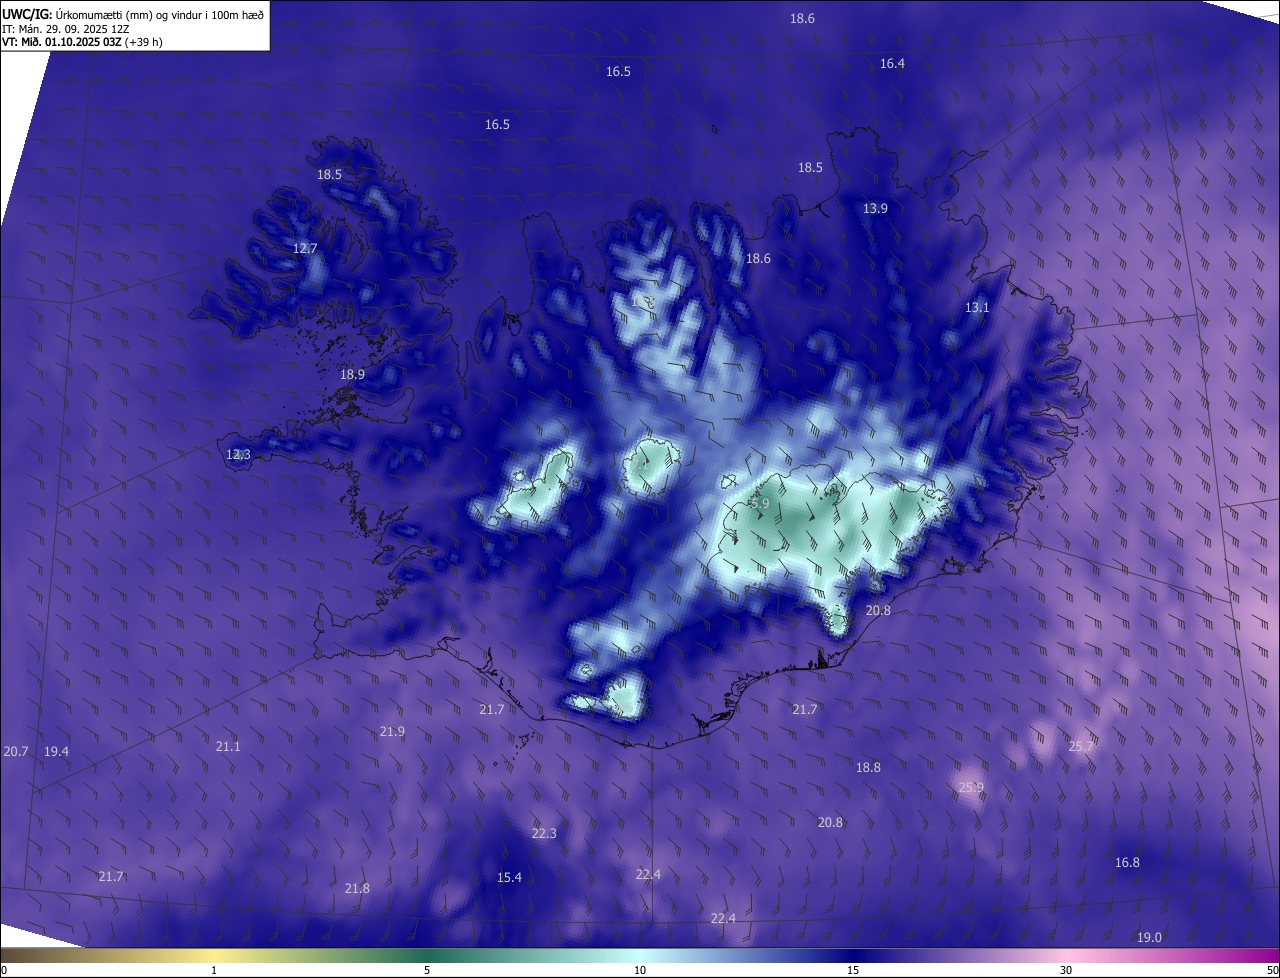1280x978 pixels.
Task: Select the 13.1 value label
Action: (x=977, y=307)
